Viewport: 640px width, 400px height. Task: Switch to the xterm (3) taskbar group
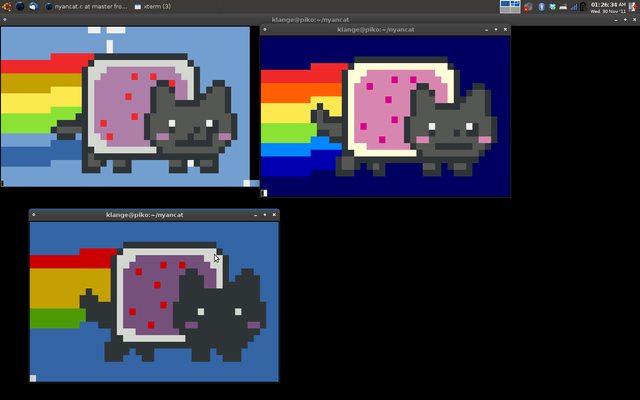pyautogui.click(x=153, y=7)
